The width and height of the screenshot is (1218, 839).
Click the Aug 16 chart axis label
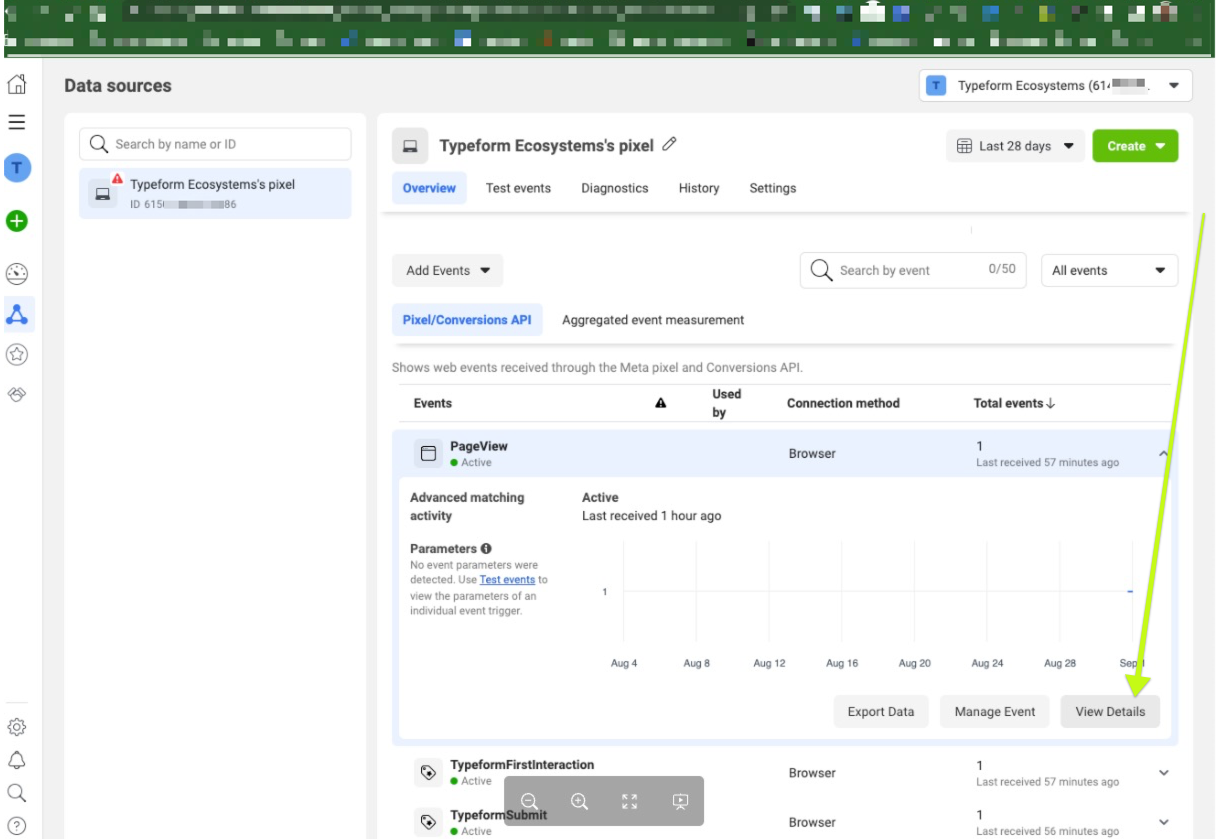pos(842,663)
